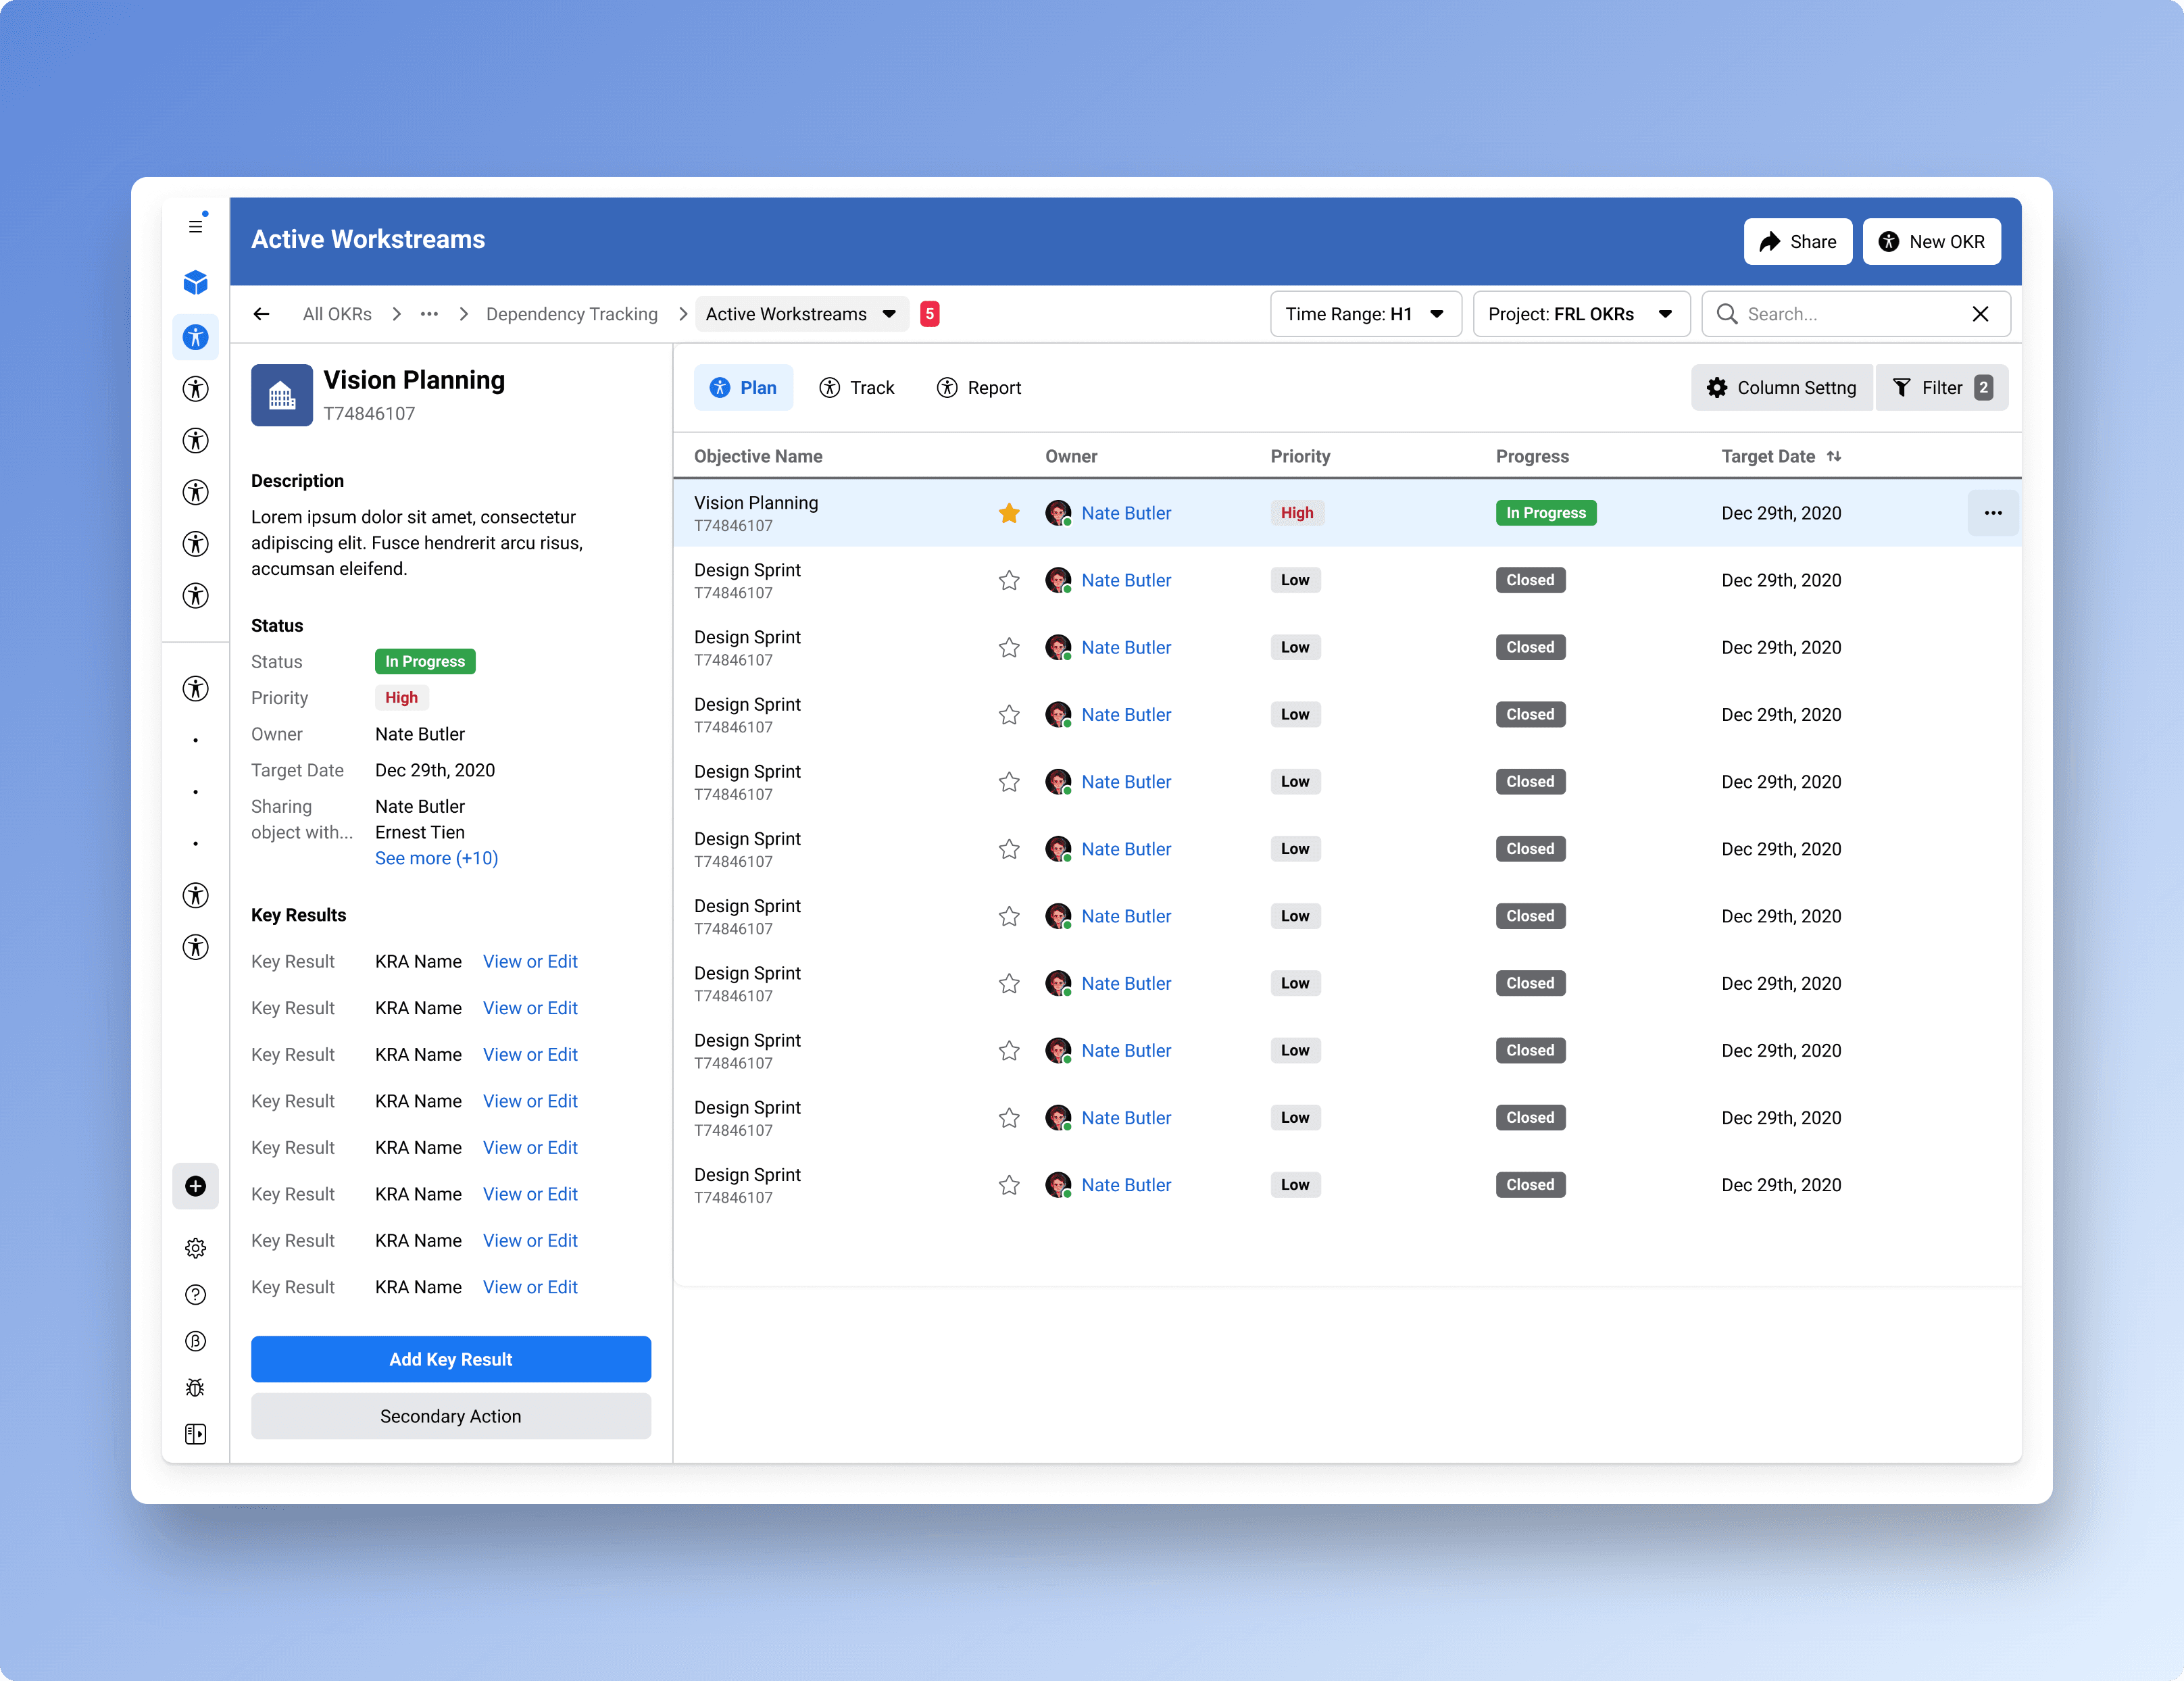Viewport: 2184px width, 1681px height.
Task: Click the help question mark icon
Action: [195, 1295]
